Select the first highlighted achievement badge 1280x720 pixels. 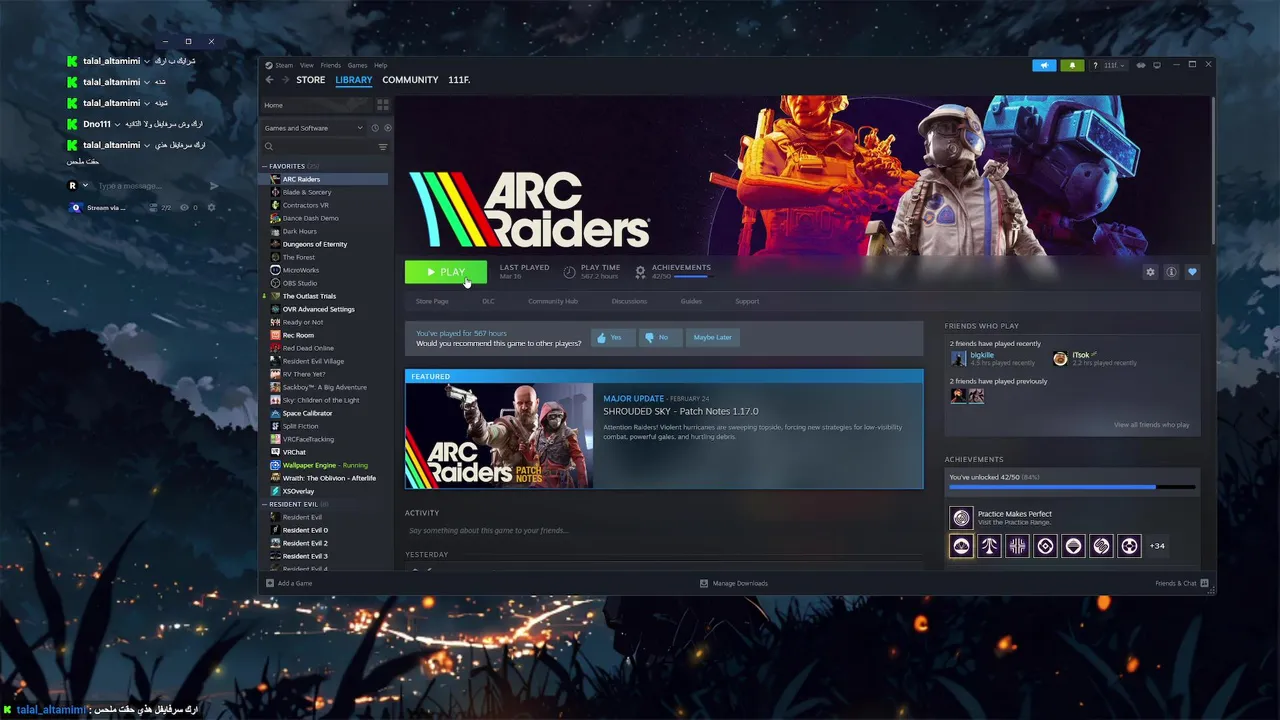click(x=961, y=546)
